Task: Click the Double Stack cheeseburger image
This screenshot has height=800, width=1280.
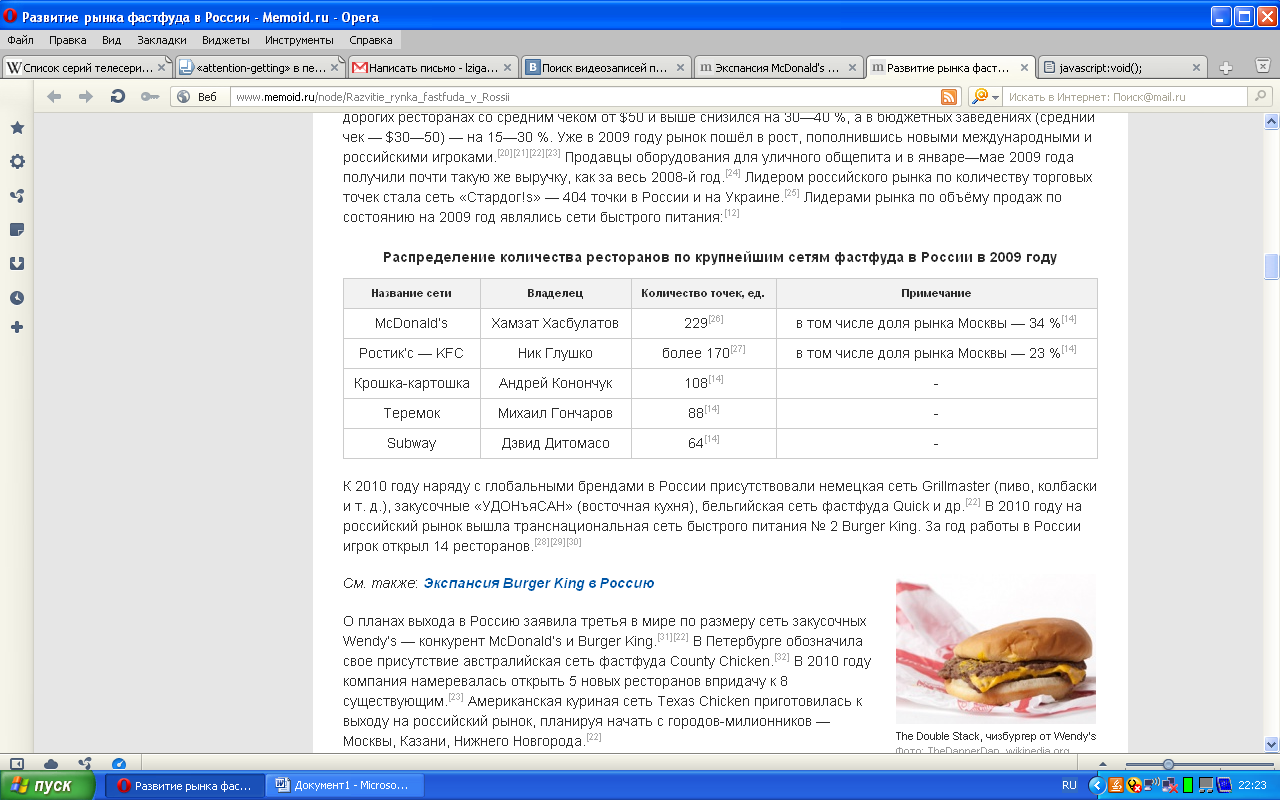Action: tap(996, 651)
